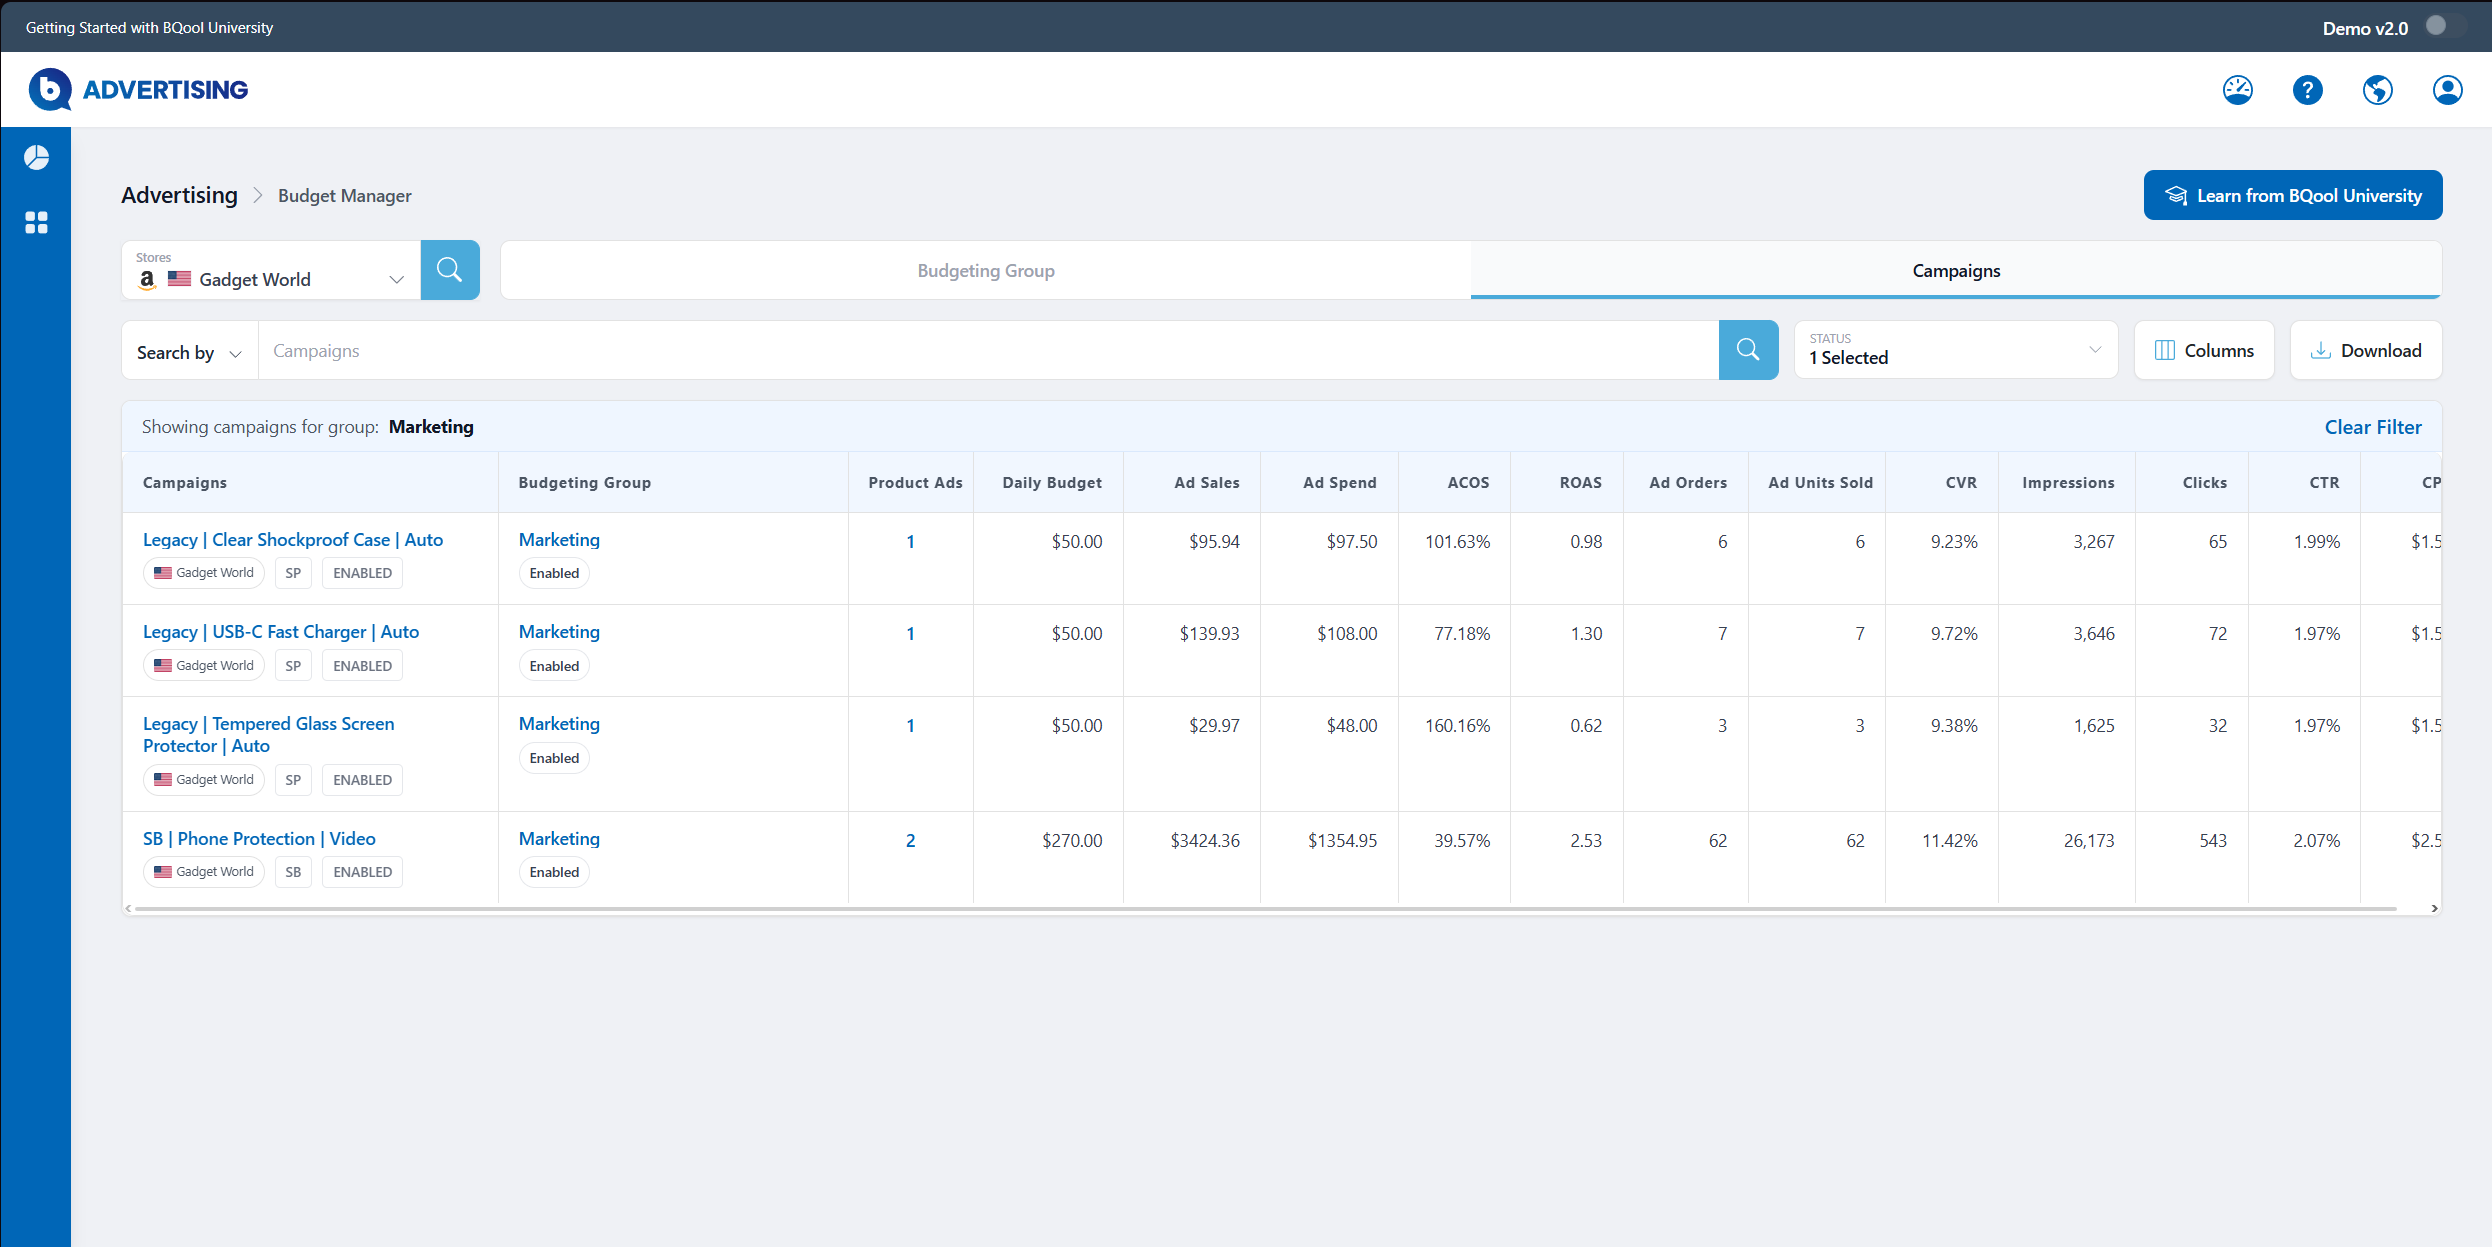Open the pie chart sidebar icon
Image resolution: width=2492 pixels, height=1247 pixels.
coord(36,158)
